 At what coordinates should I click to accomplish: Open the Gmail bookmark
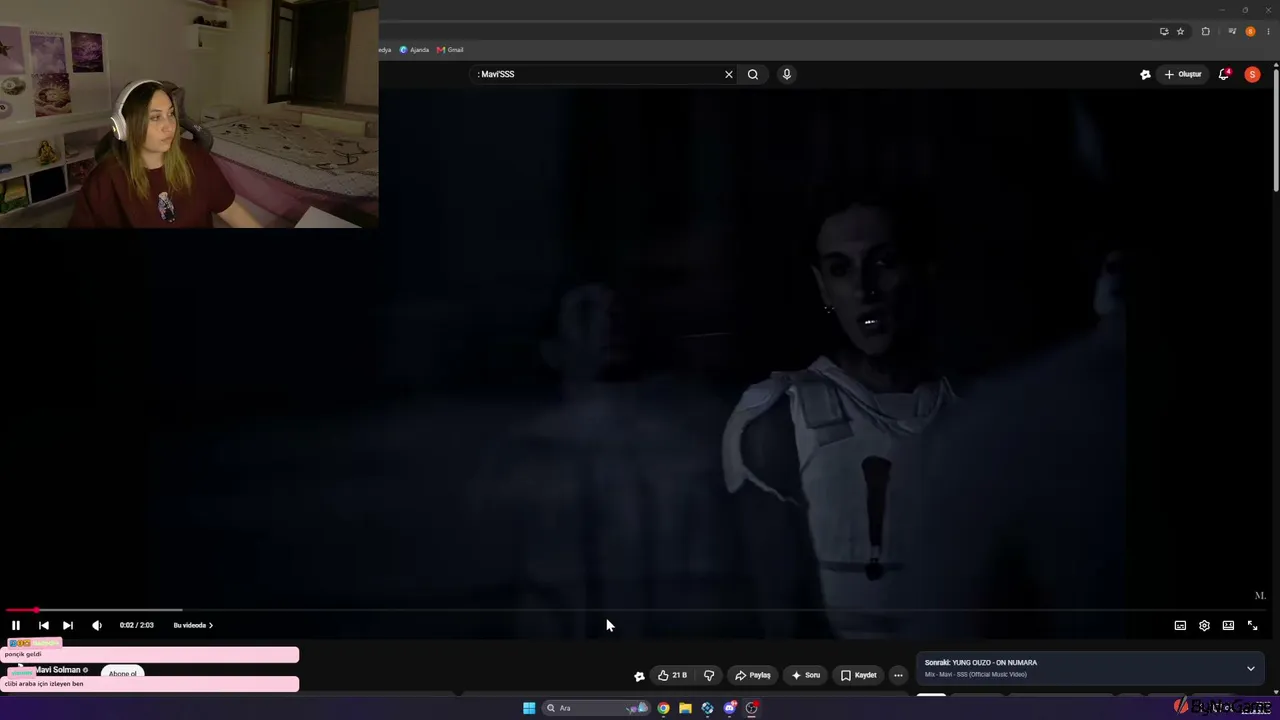(450, 49)
